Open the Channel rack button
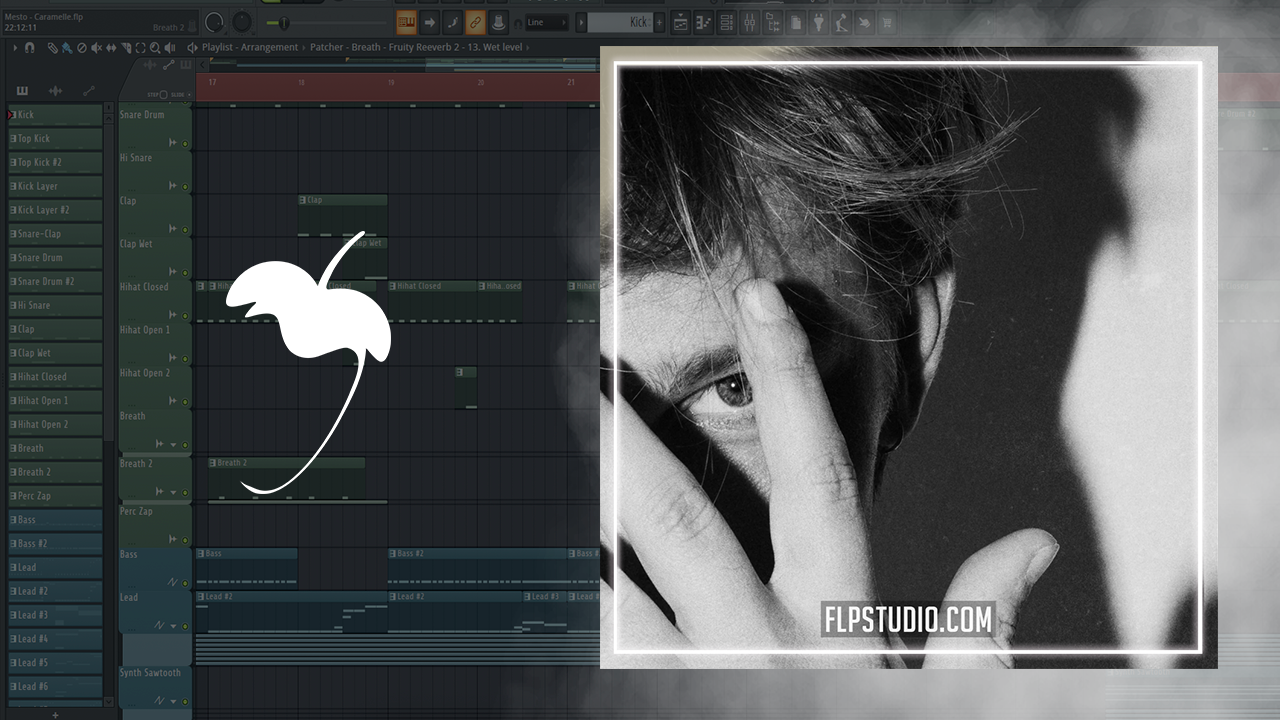The height and width of the screenshot is (720, 1280). [x=727, y=22]
